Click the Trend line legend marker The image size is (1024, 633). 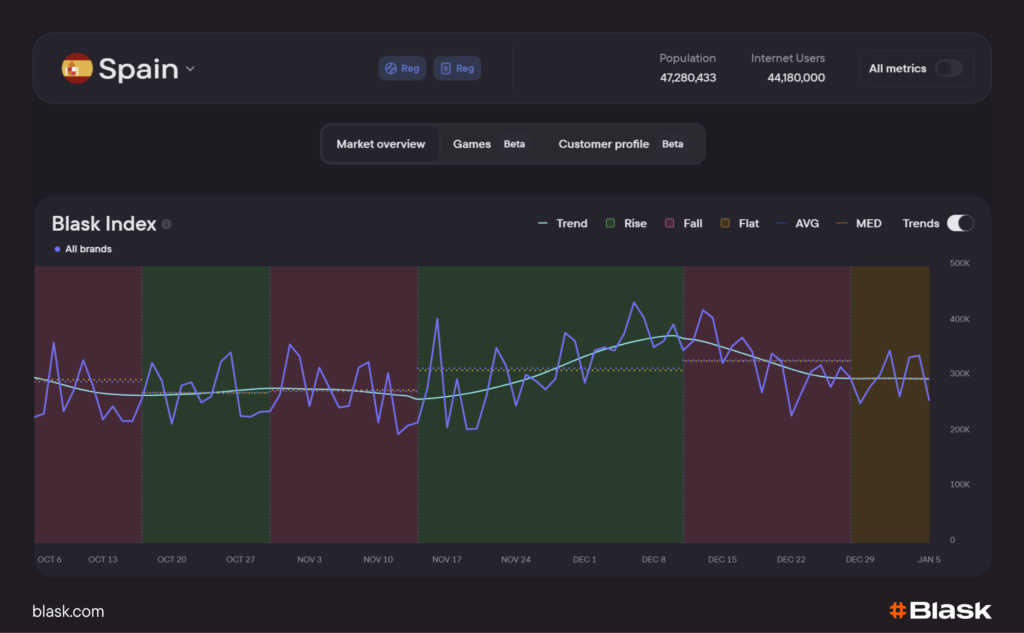pos(543,224)
